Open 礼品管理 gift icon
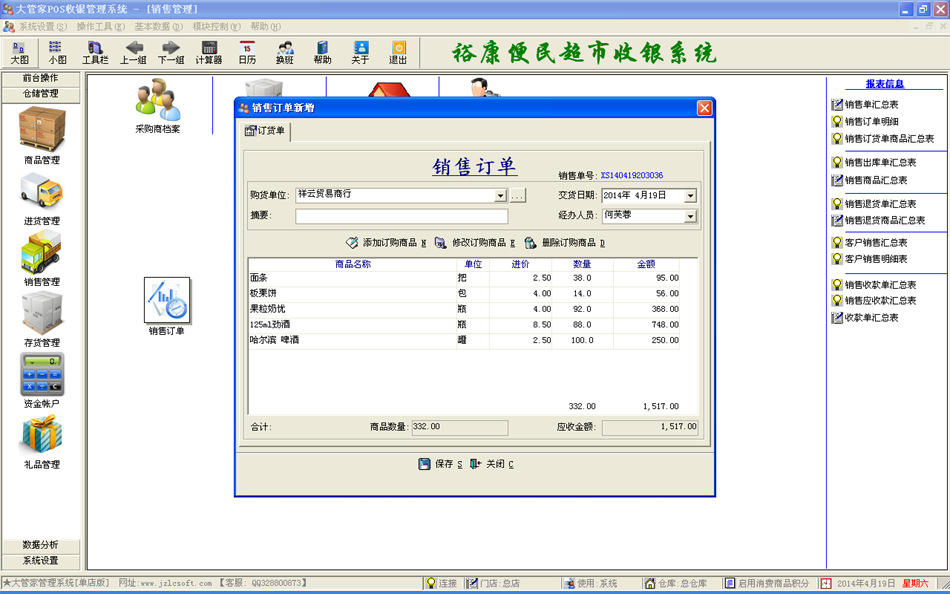The width and height of the screenshot is (950, 594). coord(42,442)
